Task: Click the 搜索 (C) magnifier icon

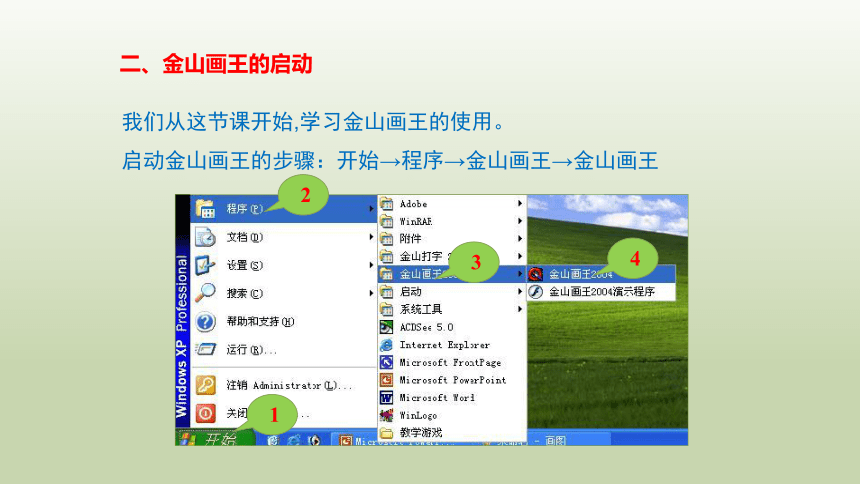Action: click(x=205, y=293)
